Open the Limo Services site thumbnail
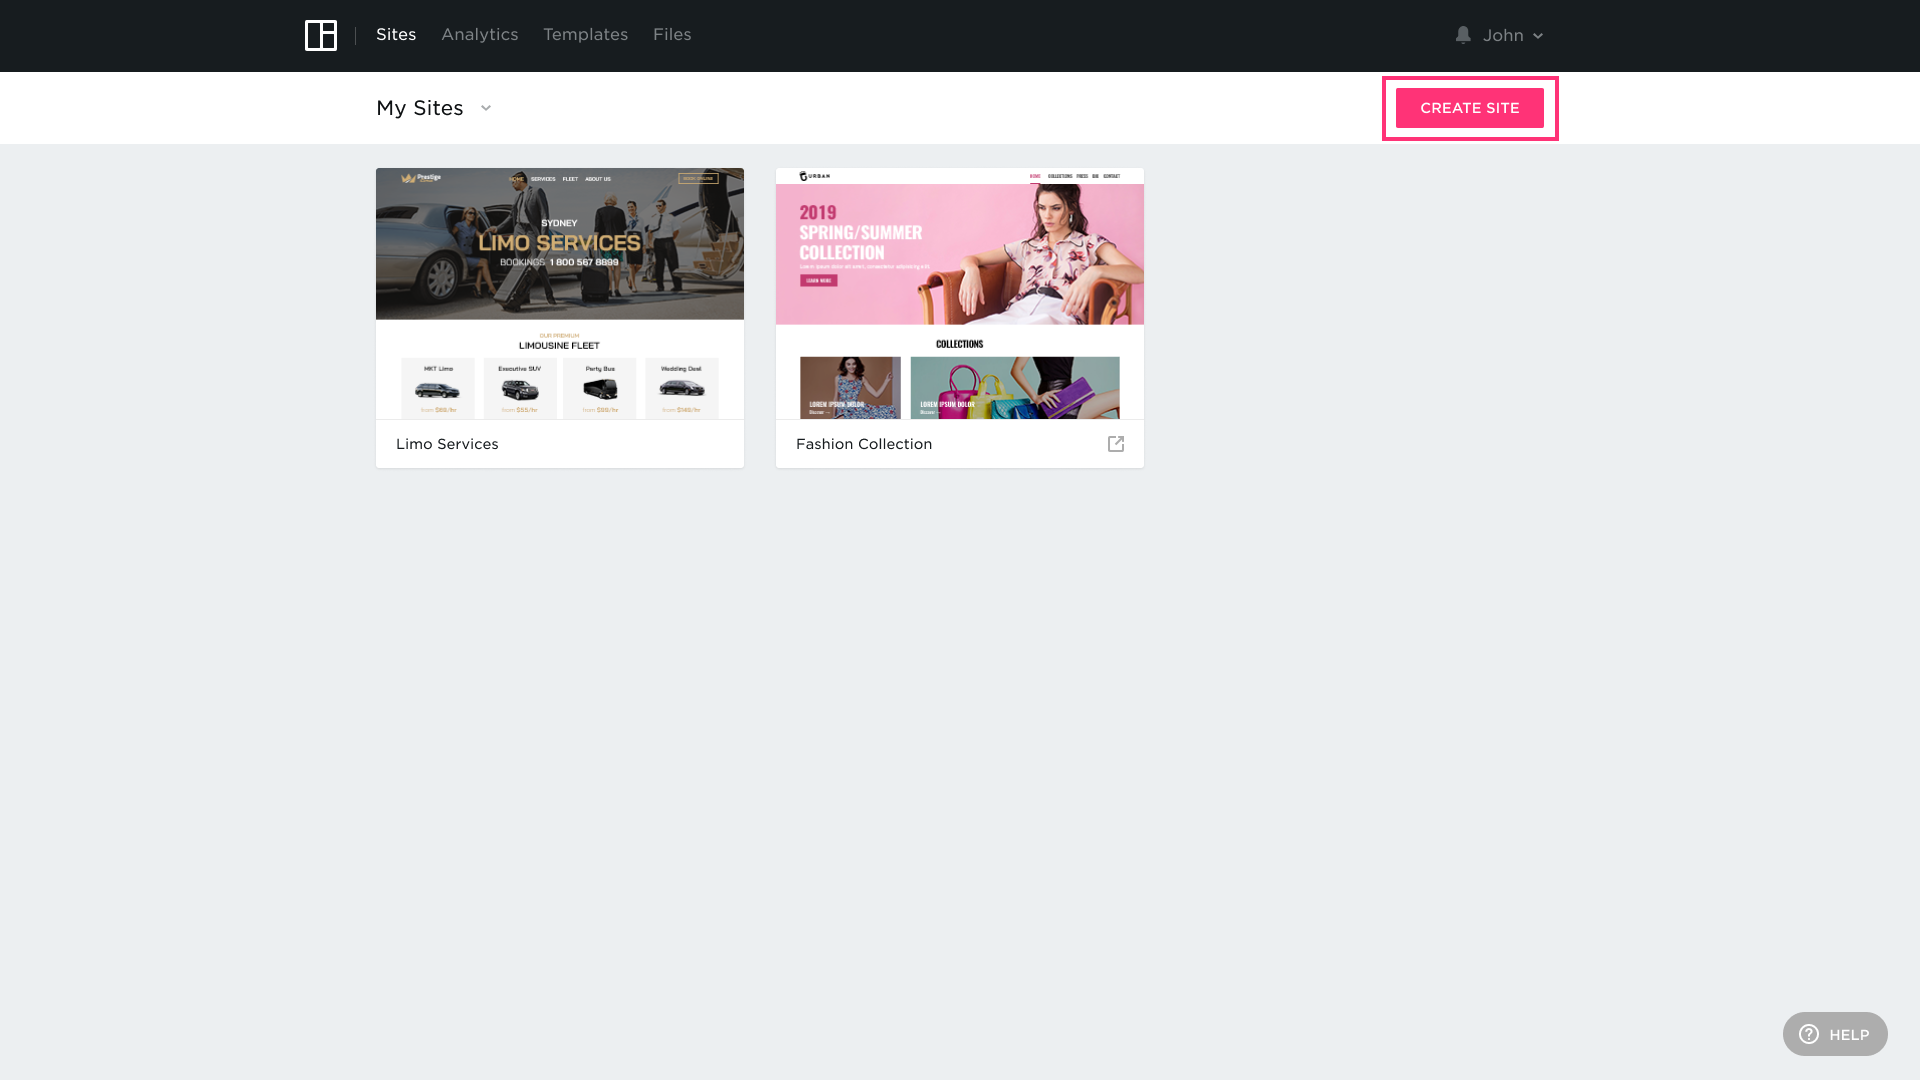The image size is (1920, 1080). click(560, 245)
